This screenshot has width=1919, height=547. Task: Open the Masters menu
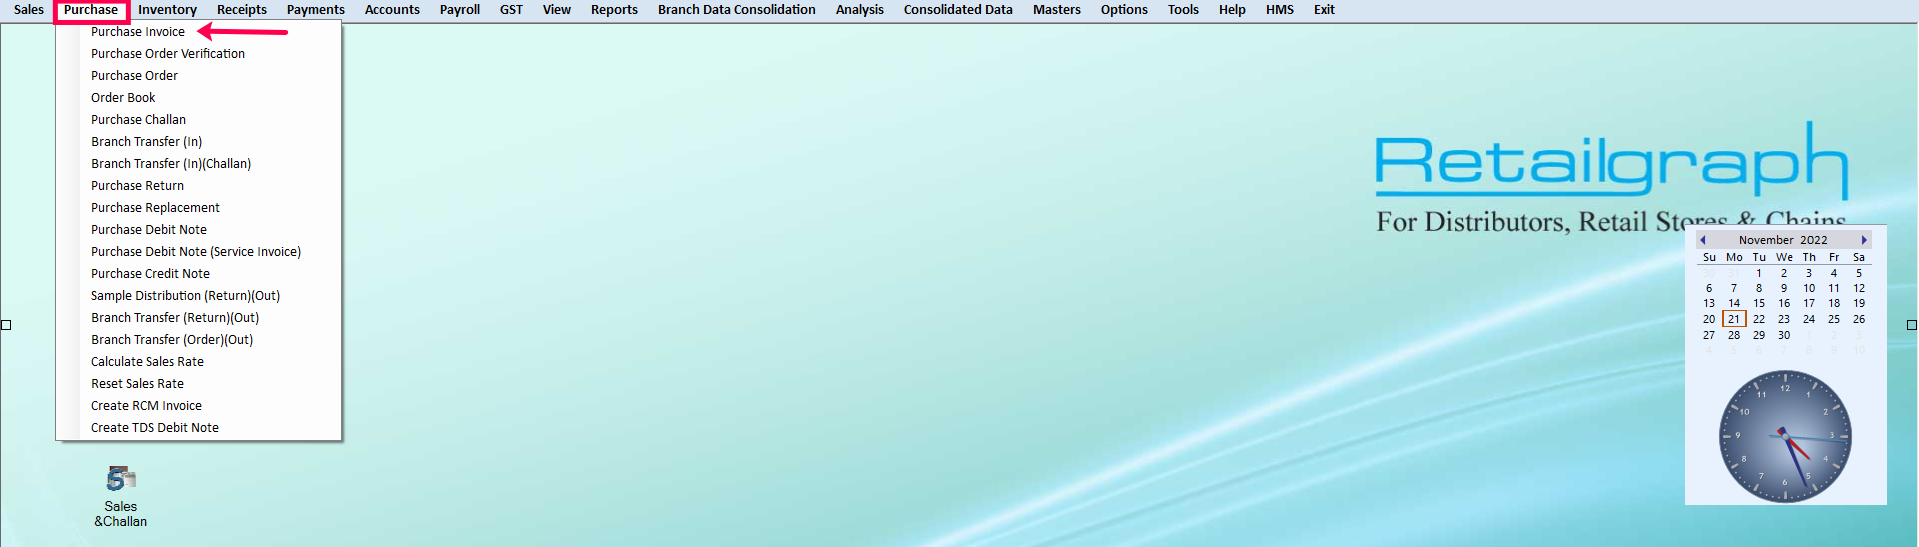1057,10
